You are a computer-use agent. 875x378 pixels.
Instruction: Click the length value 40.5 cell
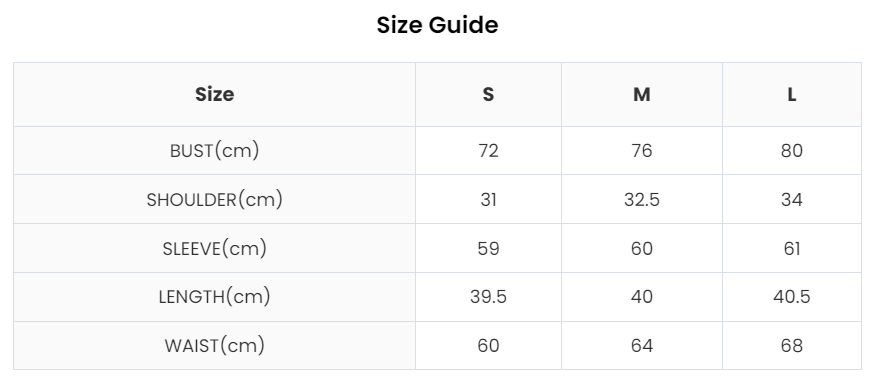point(792,297)
